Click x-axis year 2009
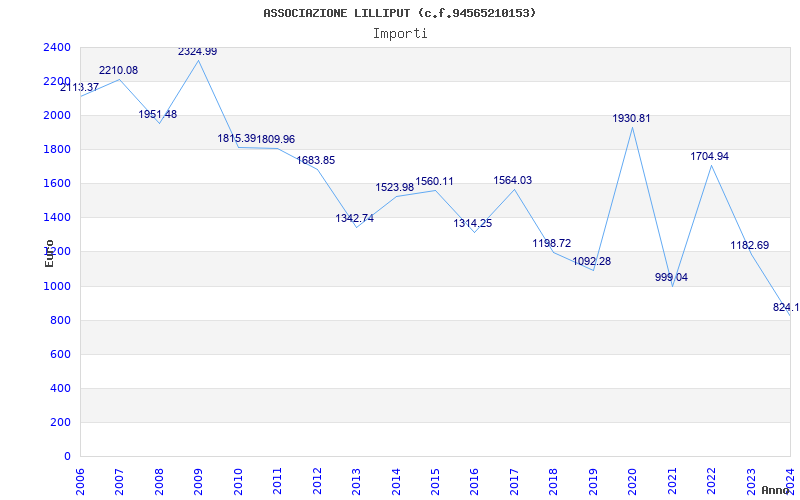The height and width of the screenshot is (500, 800). (198, 481)
